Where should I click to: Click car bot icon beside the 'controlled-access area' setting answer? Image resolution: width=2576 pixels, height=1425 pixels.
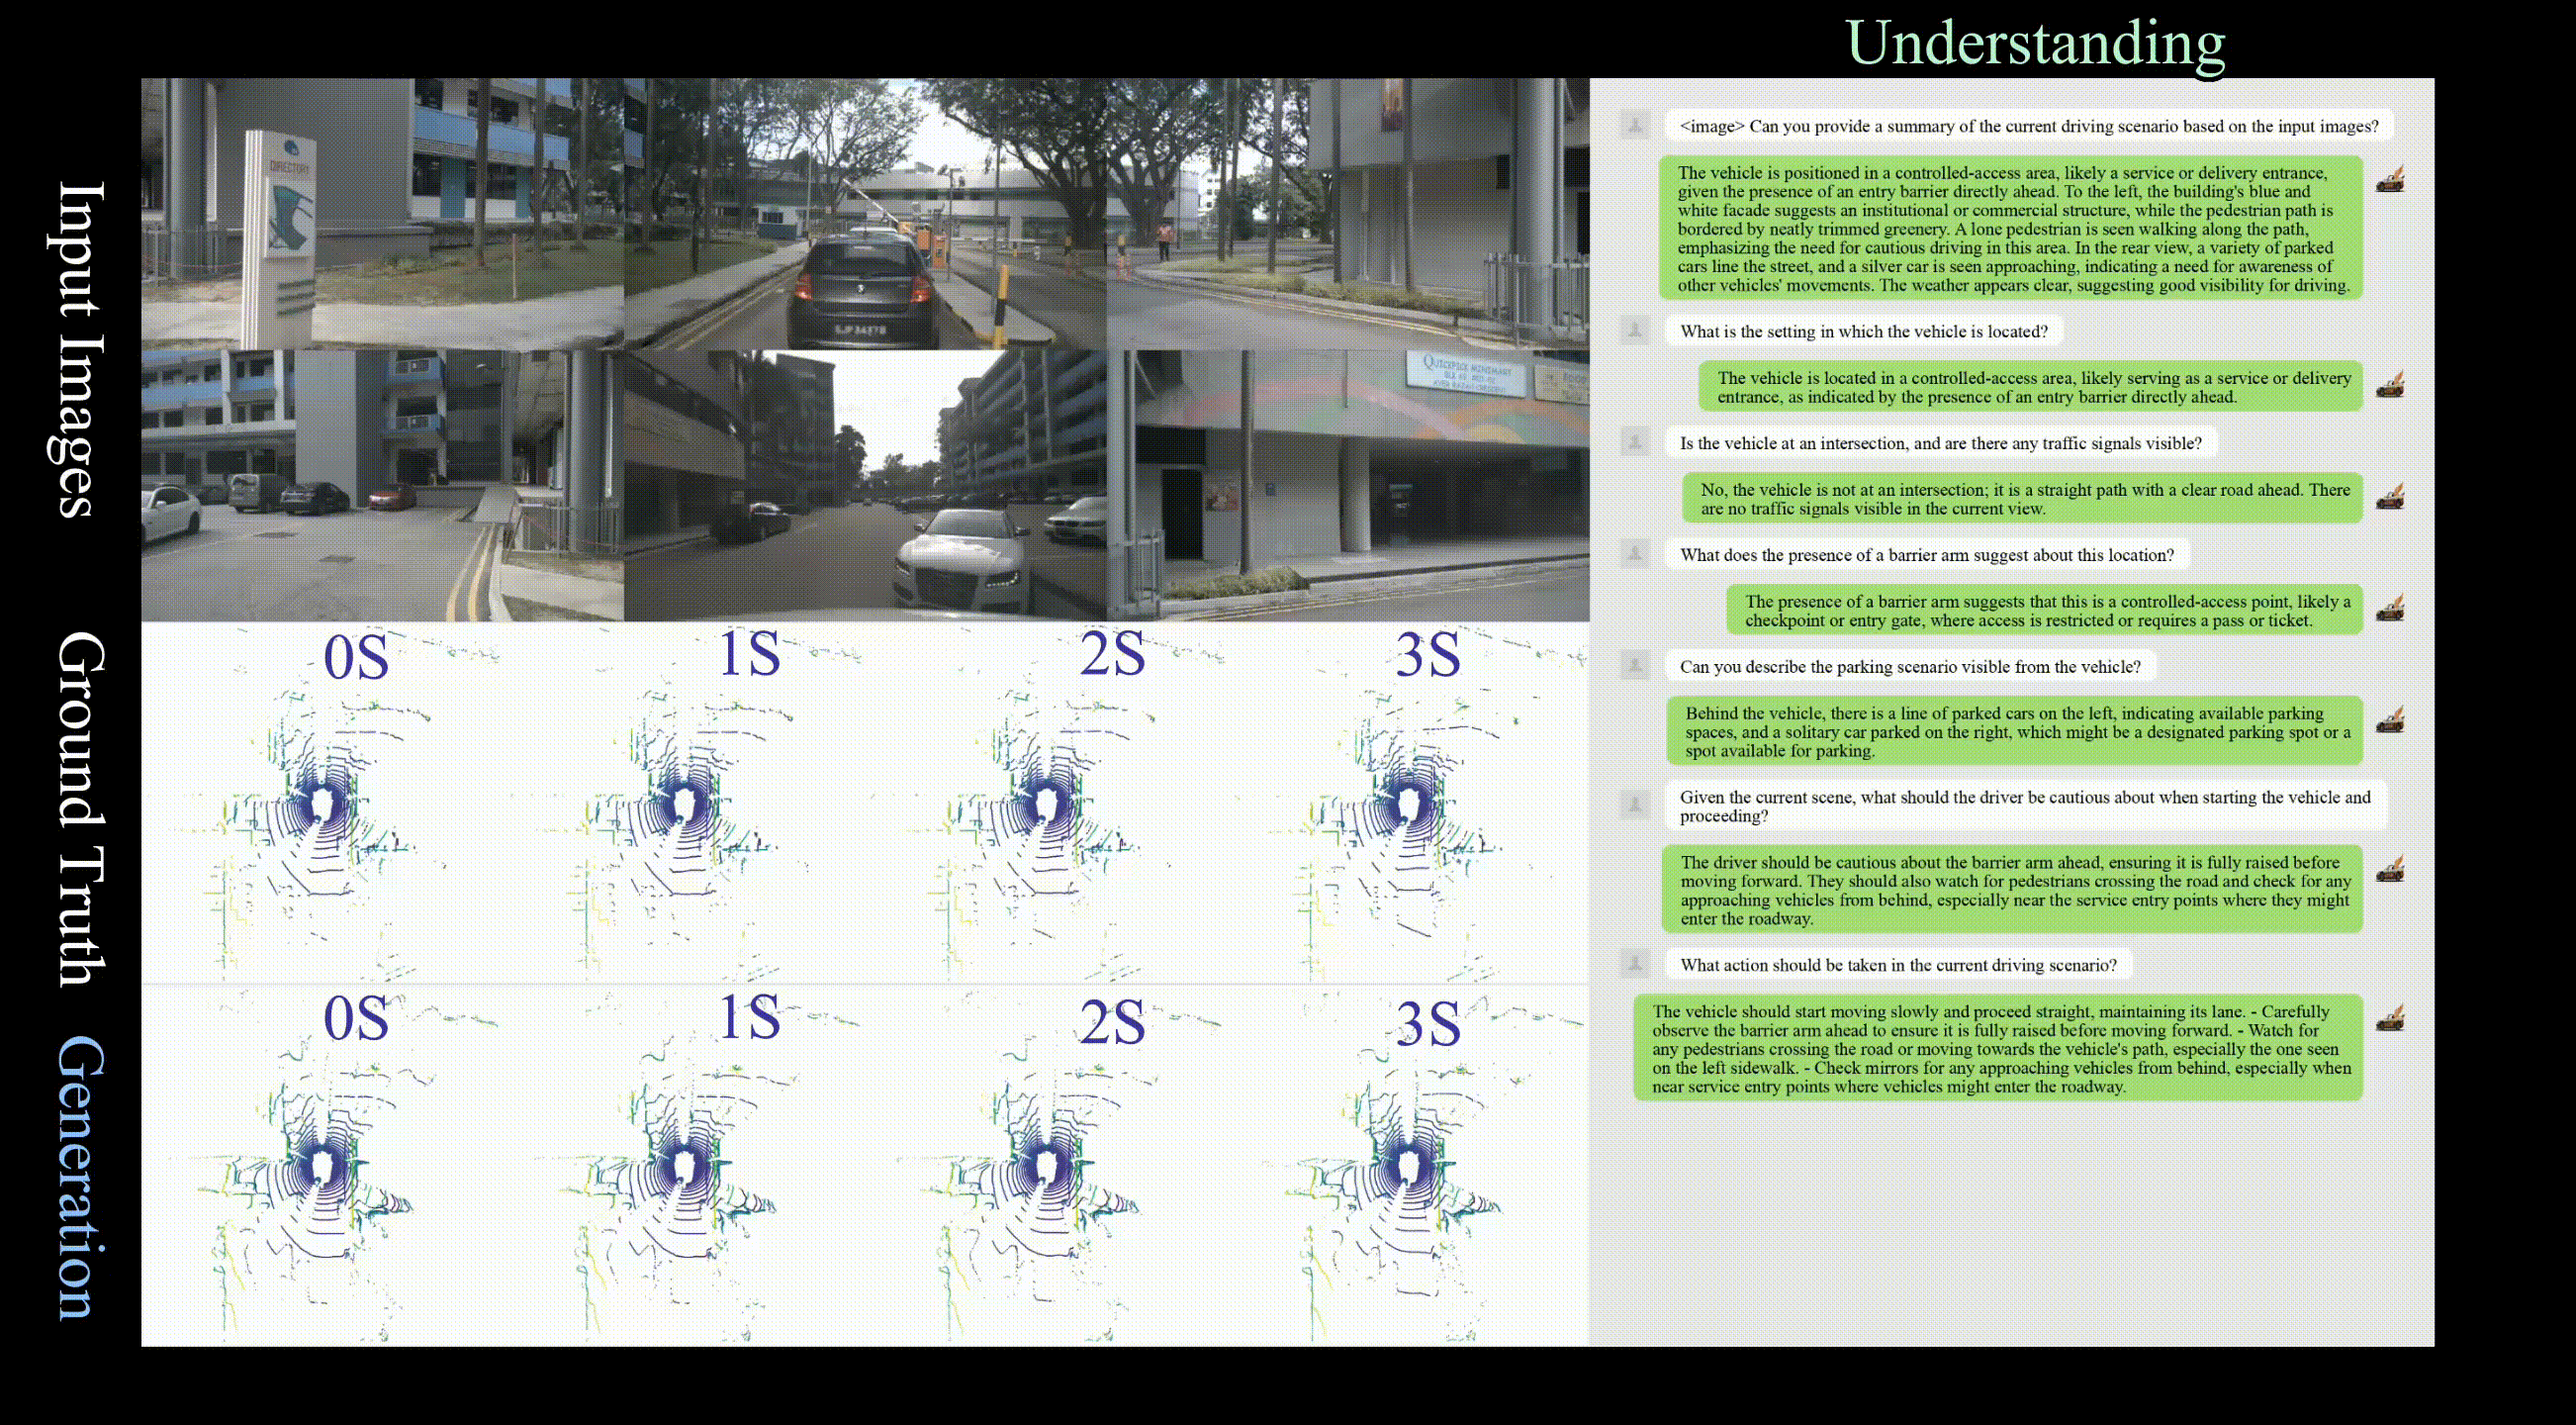tap(2390, 385)
